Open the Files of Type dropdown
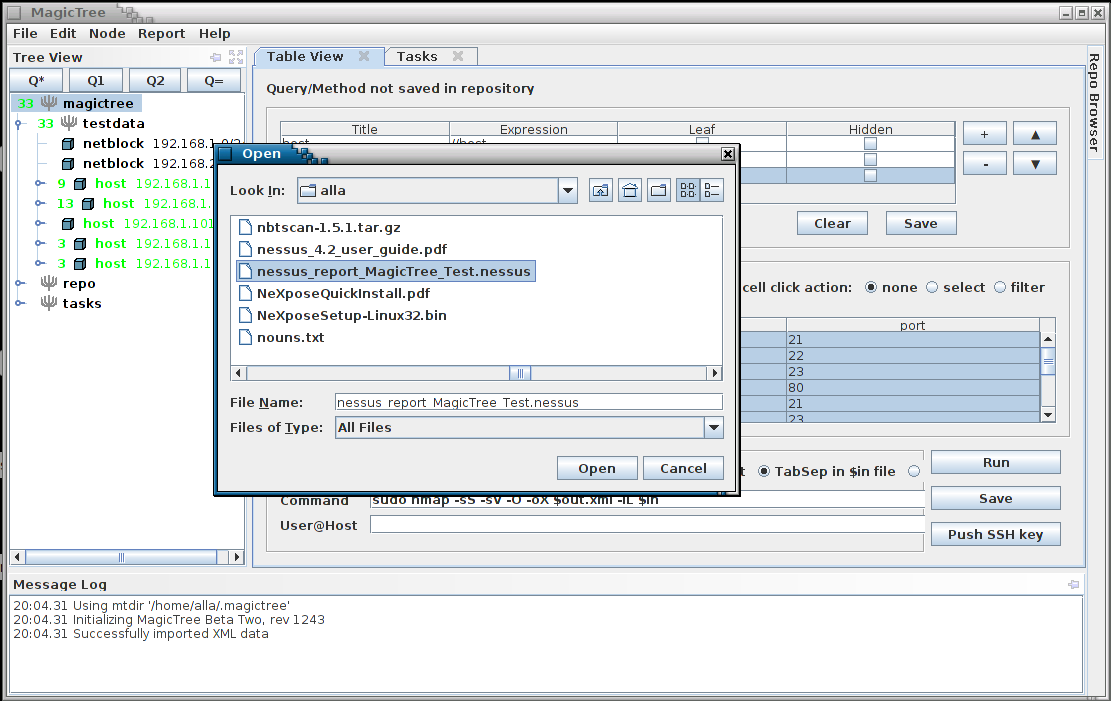The image size is (1111, 701). [714, 427]
